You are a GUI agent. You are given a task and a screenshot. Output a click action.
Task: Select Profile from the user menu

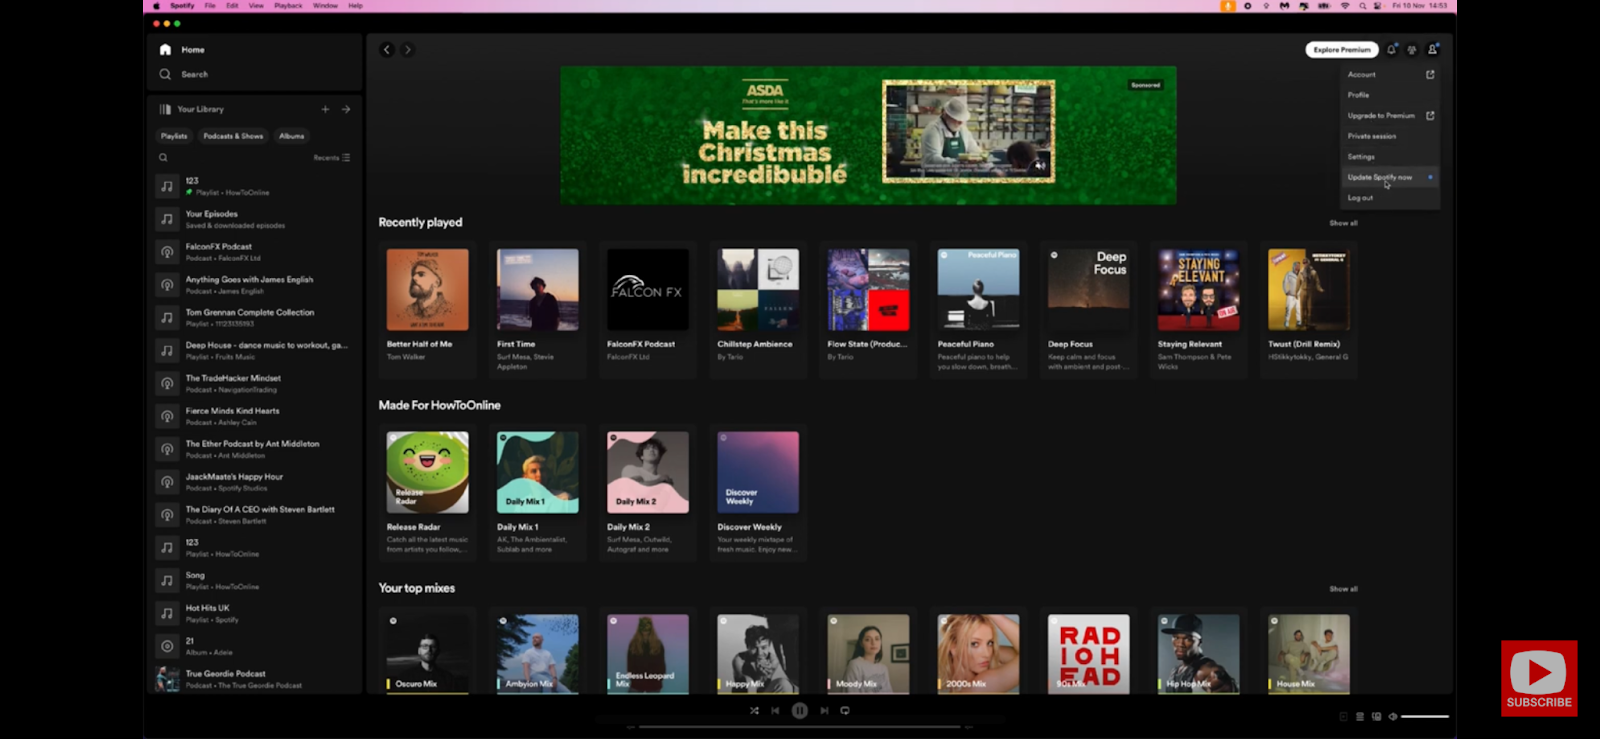[x=1390, y=95]
